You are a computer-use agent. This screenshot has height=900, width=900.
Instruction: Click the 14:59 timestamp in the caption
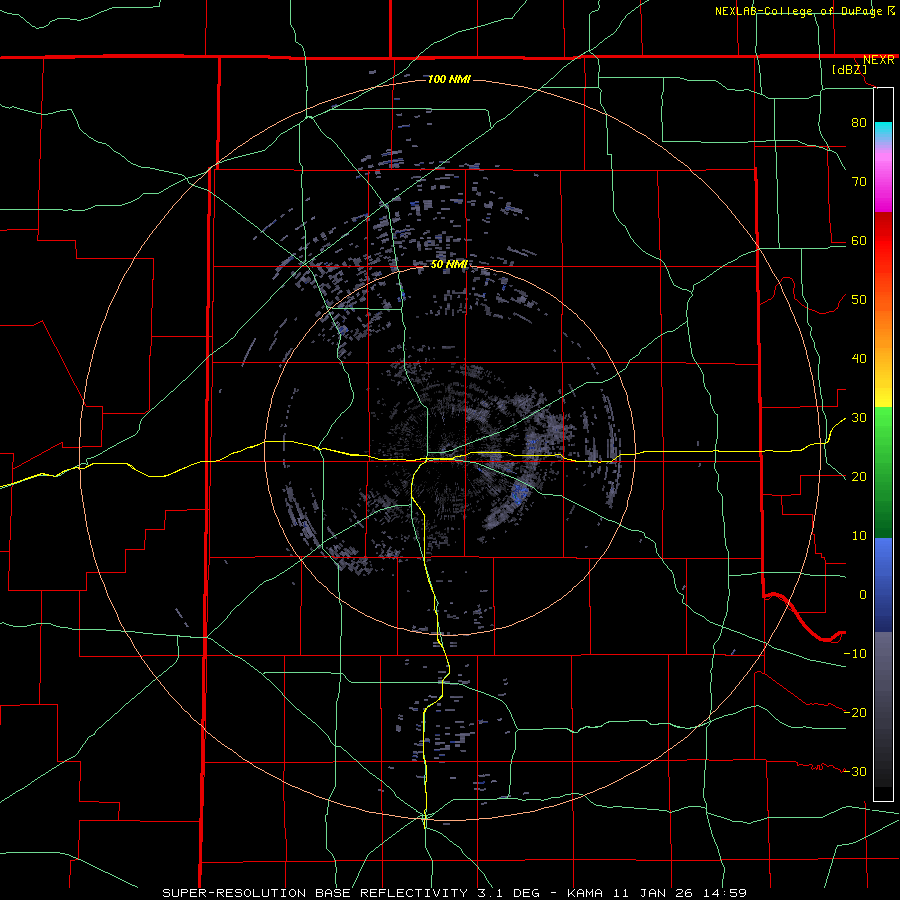725,893
